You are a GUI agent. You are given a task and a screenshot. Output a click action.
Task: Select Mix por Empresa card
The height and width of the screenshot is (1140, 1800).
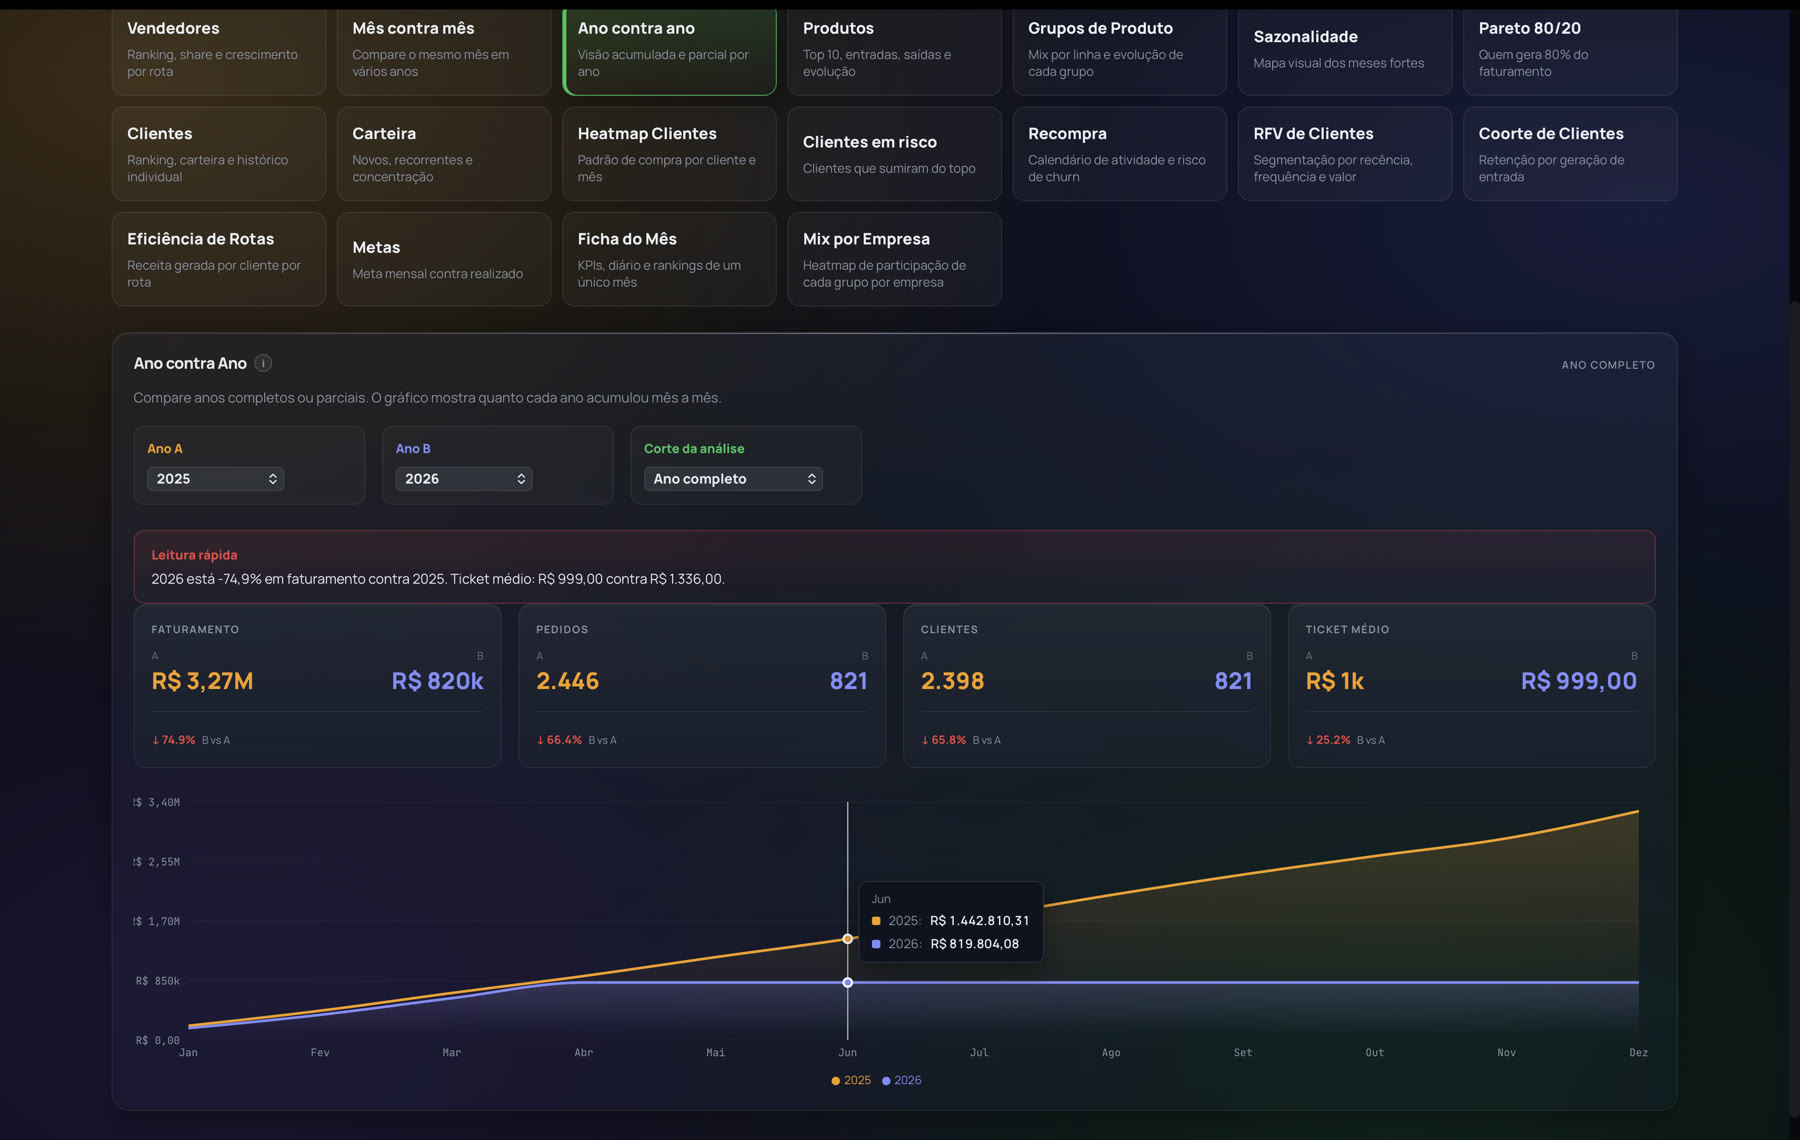point(894,259)
